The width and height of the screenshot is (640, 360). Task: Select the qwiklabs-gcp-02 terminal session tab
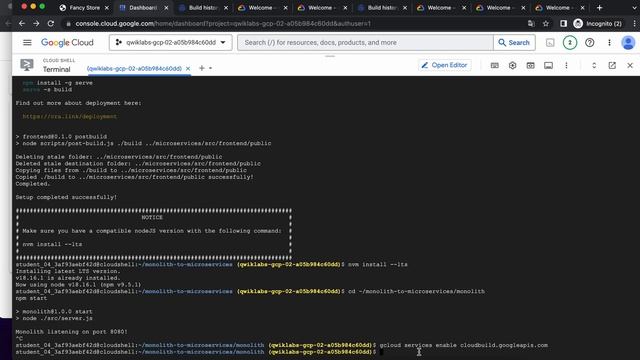[134, 69]
